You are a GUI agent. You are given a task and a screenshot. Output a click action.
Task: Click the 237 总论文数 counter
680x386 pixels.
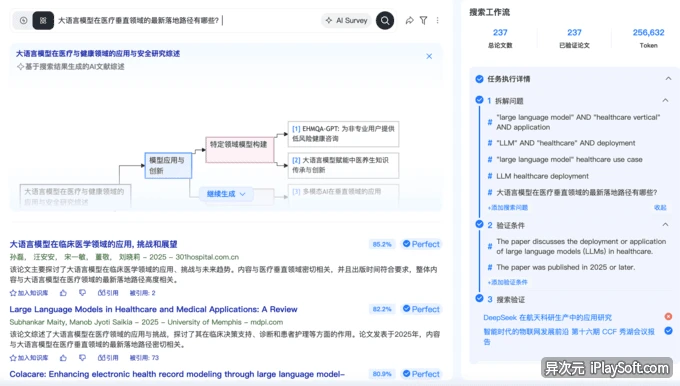(x=500, y=38)
